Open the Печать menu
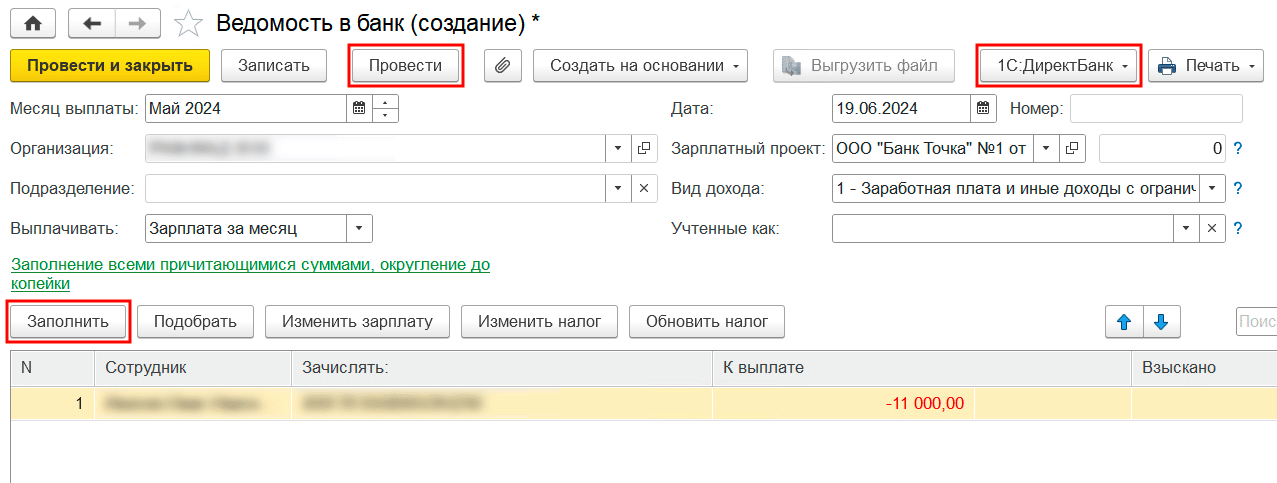Image resolution: width=1277 pixels, height=483 pixels. point(1206,66)
